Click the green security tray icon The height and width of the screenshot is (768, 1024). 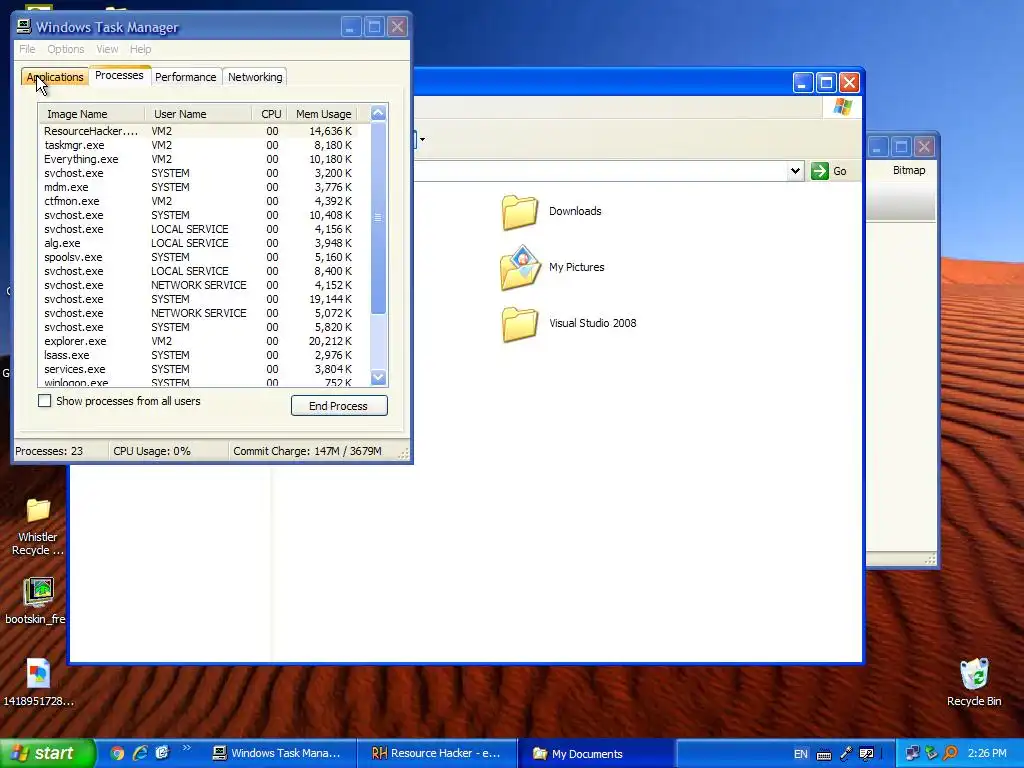coord(932,754)
